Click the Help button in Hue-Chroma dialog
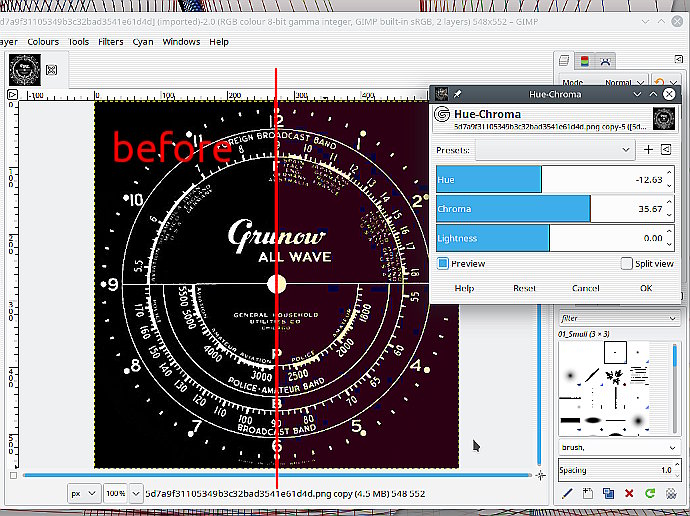Viewport: 690px width, 516px height. 464,288
